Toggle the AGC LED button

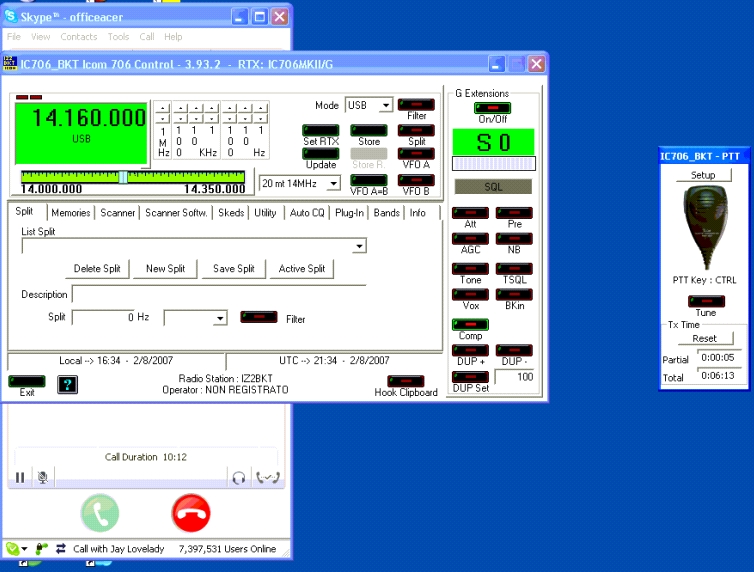click(470, 238)
